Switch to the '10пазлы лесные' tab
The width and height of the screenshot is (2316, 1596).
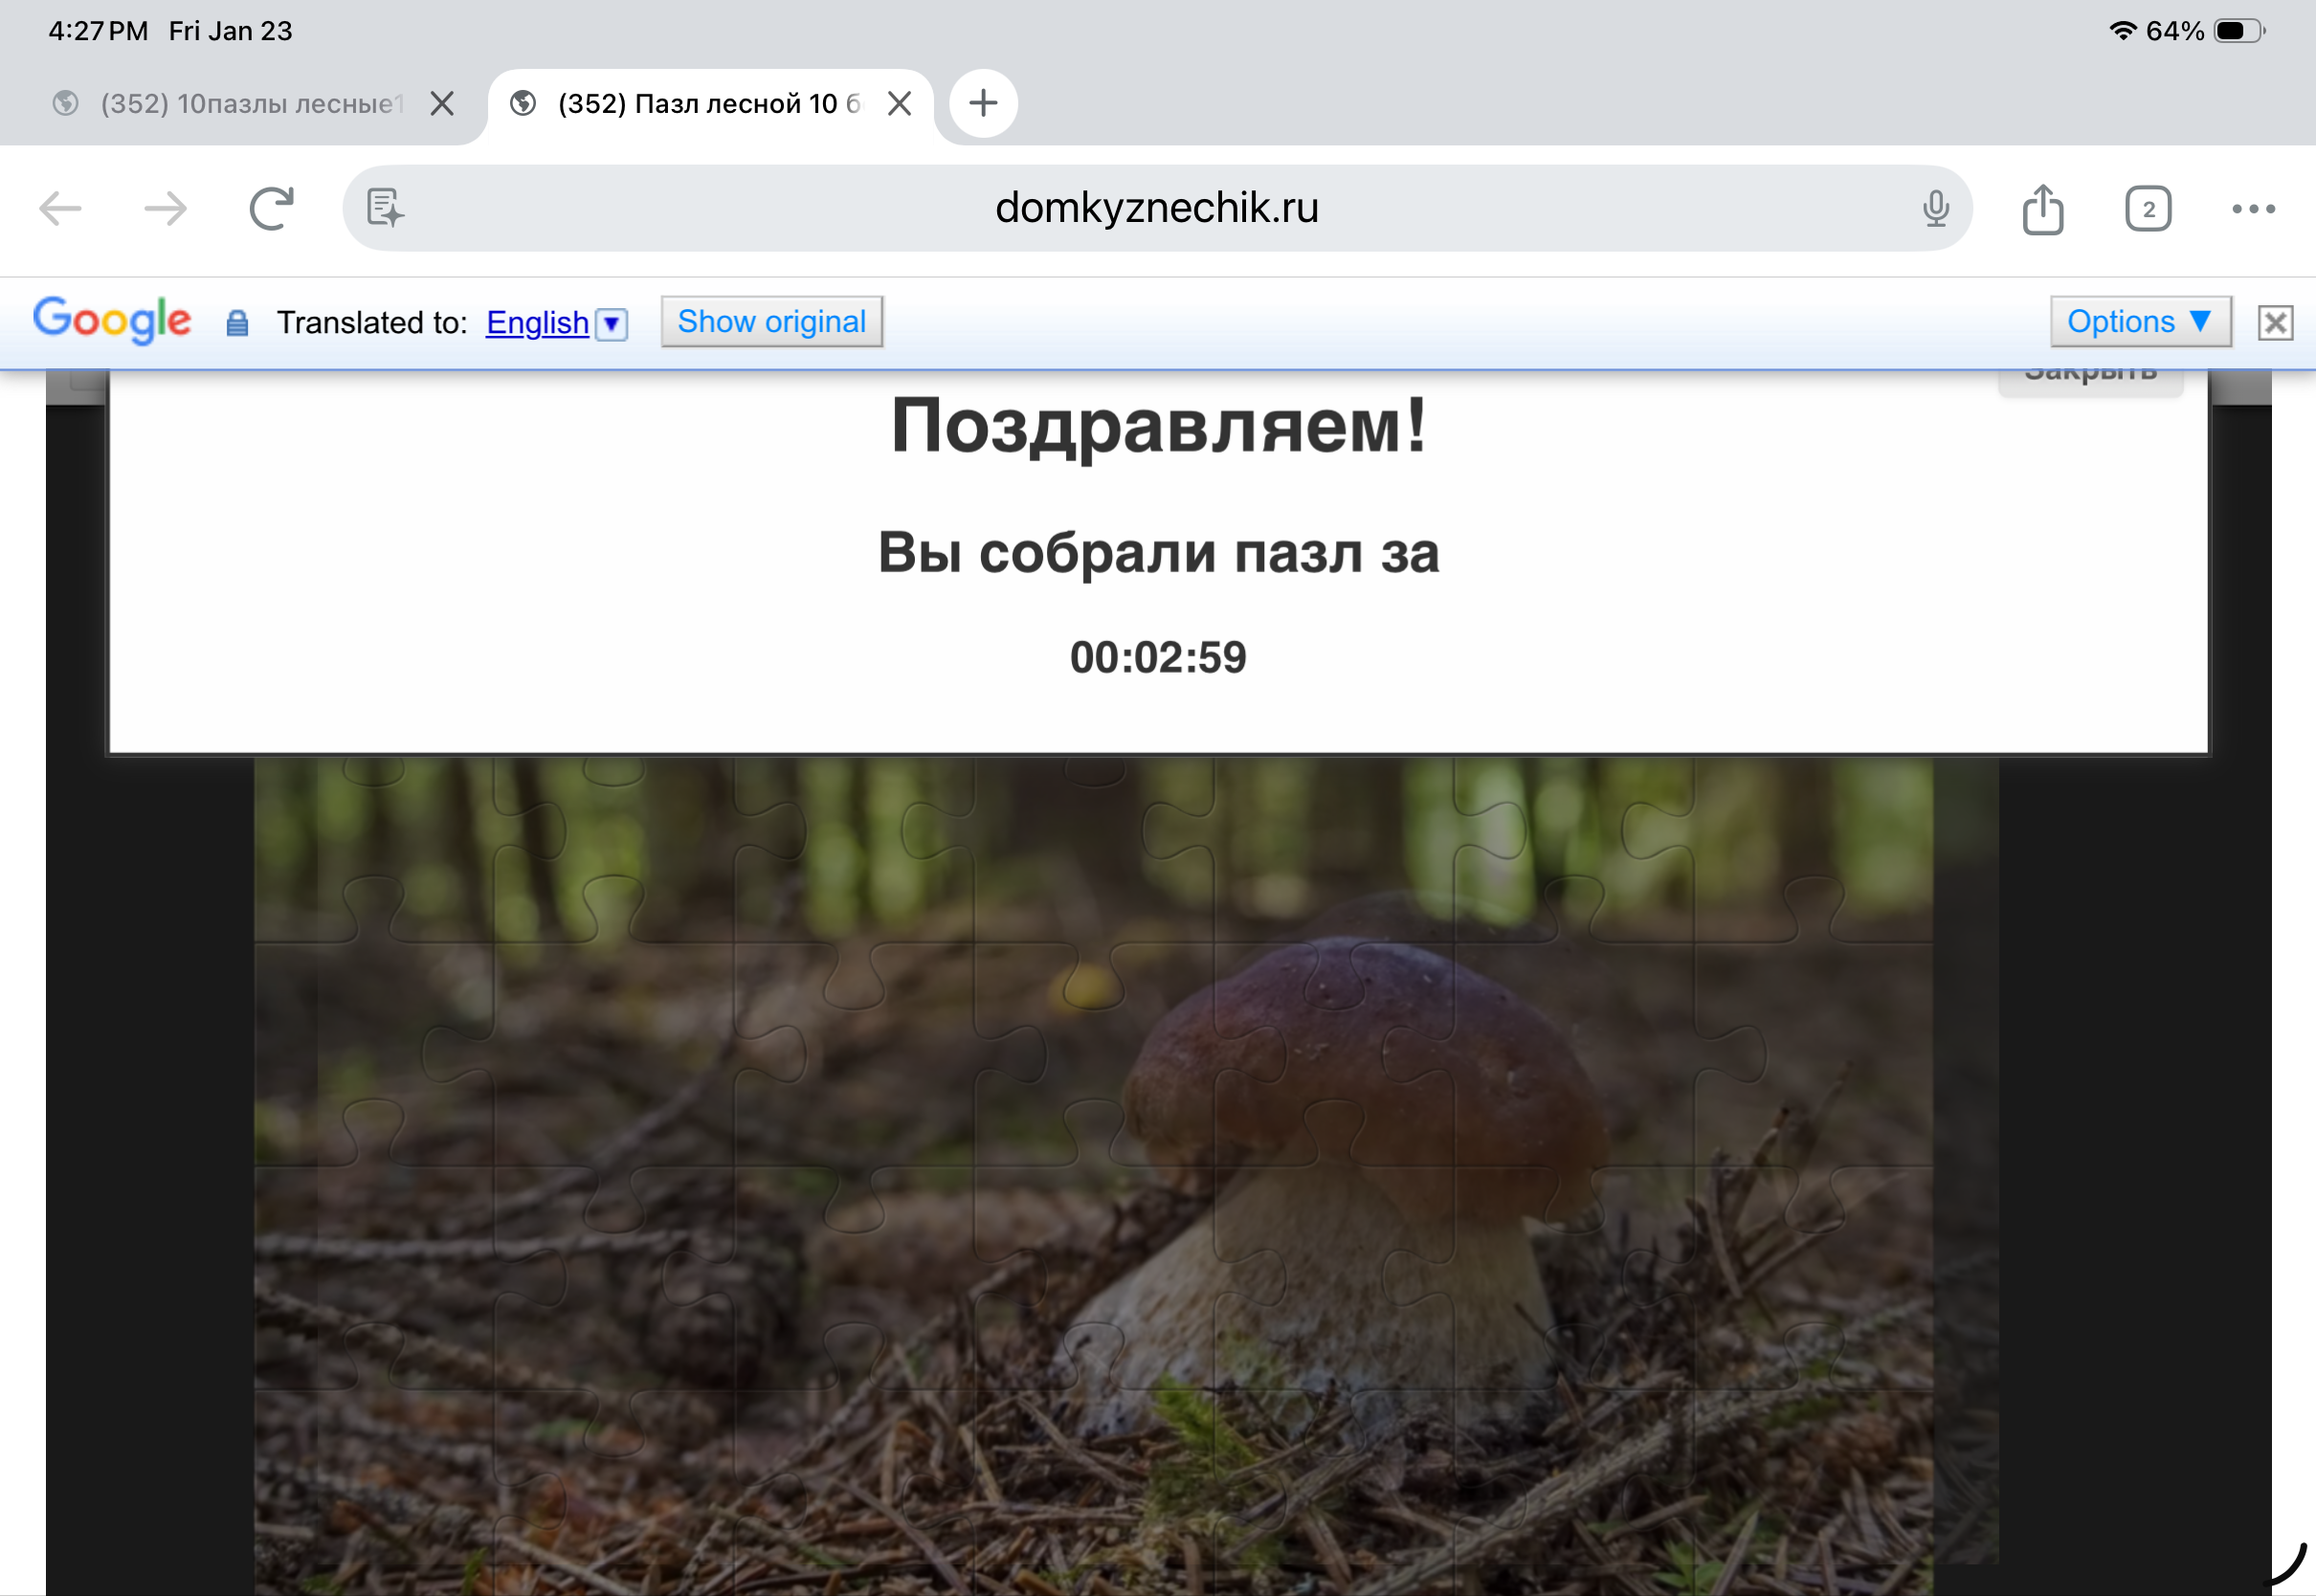point(250,103)
